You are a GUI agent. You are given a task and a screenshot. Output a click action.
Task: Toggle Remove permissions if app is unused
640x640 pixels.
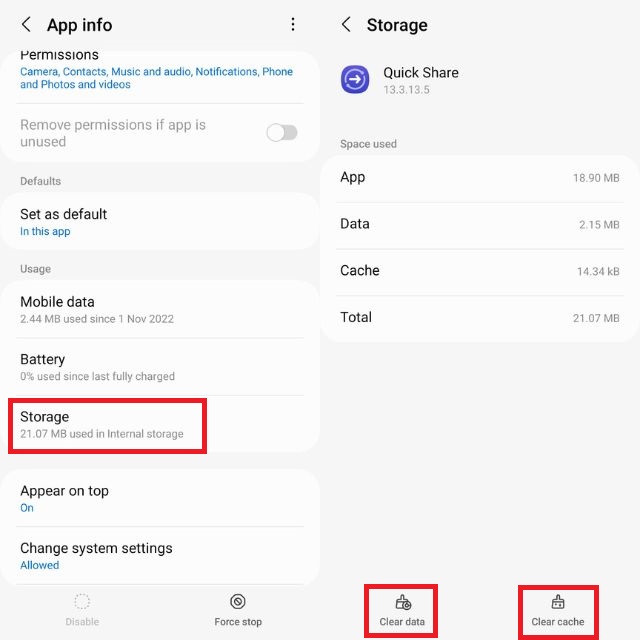pyautogui.click(x=281, y=133)
